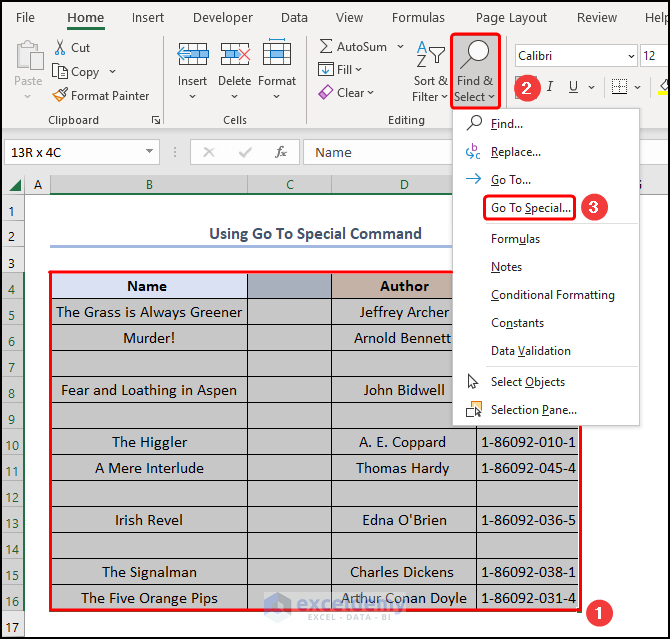Toggle italic formatting
Viewport: 670px width, 639px height.
pyautogui.click(x=550, y=87)
